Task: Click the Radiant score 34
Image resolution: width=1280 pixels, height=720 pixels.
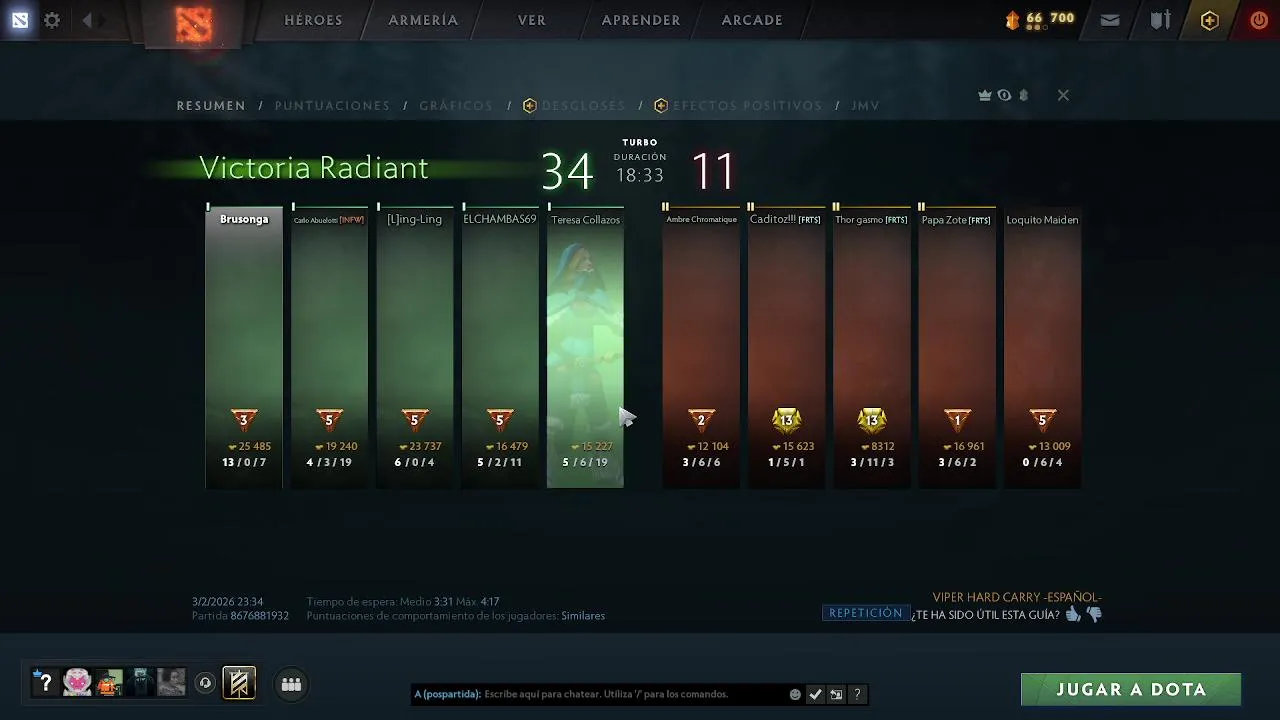Action: pyautogui.click(x=567, y=171)
